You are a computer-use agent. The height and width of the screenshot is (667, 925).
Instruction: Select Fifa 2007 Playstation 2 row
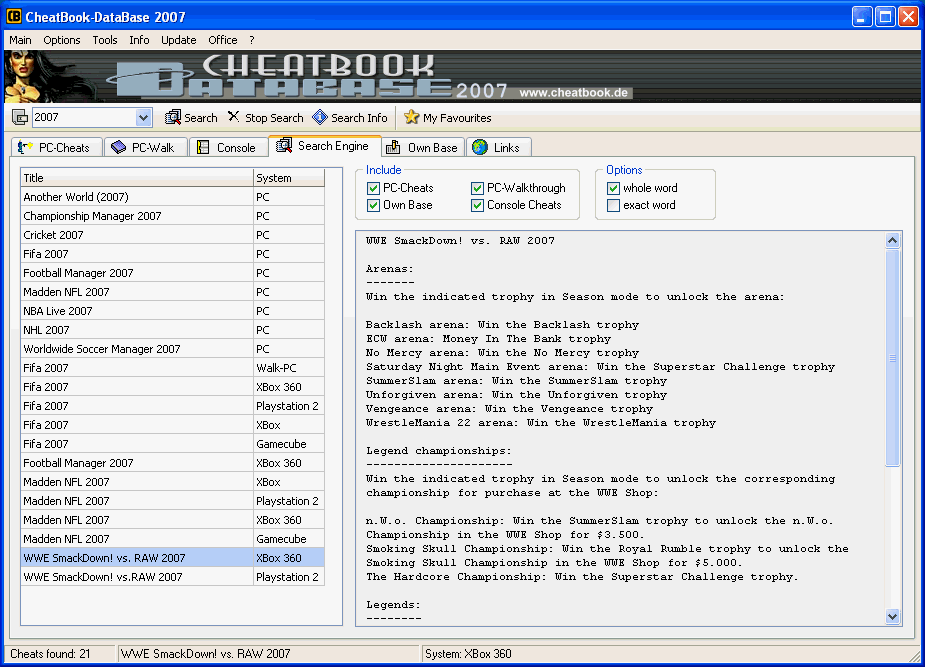(x=172, y=406)
